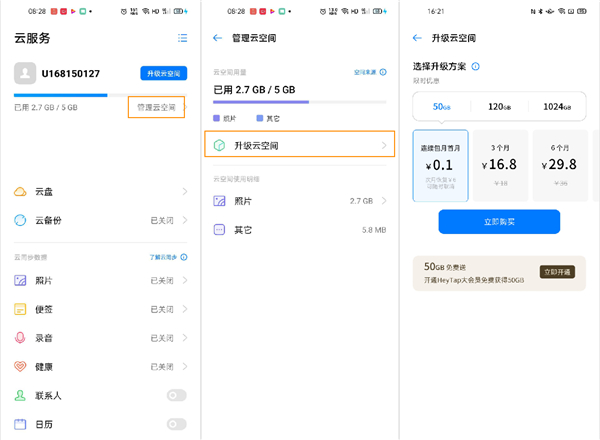Viewport: 600px width, 440px height.
Task: Open 照片 sync settings row
Action: click(x=100, y=281)
